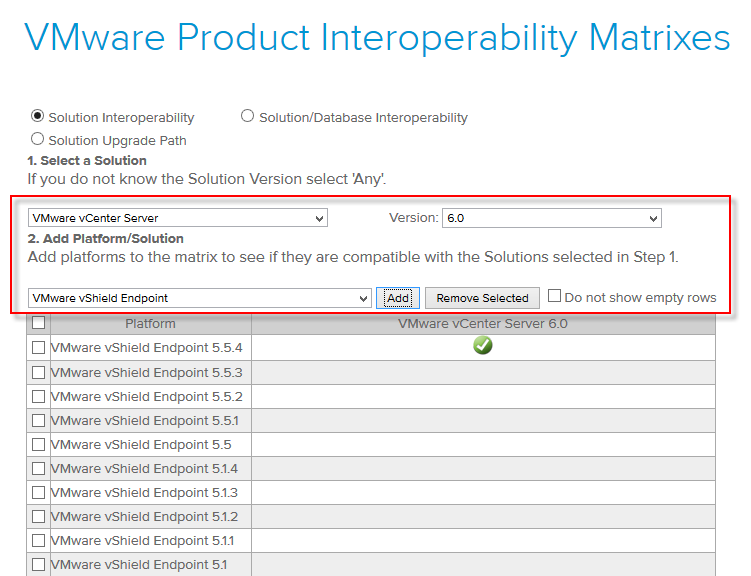Image resolution: width=751 pixels, height=576 pixels.
Task: Check the vShield Endpoint 5.1 row checkbox
Action: (x=38, y=565)
